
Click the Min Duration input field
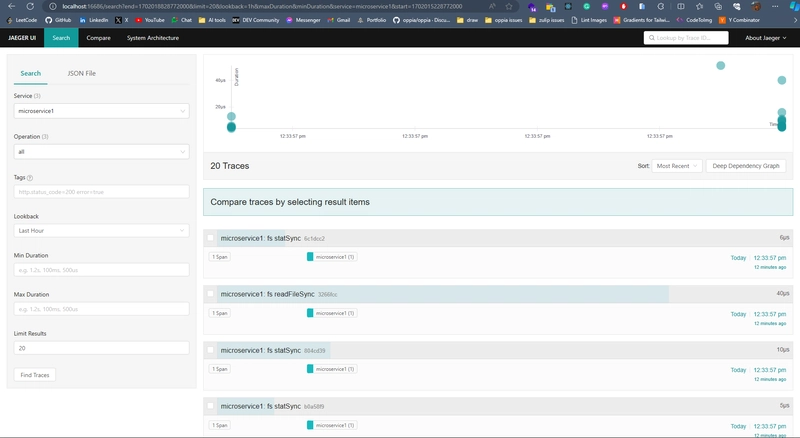click(102, 270)
